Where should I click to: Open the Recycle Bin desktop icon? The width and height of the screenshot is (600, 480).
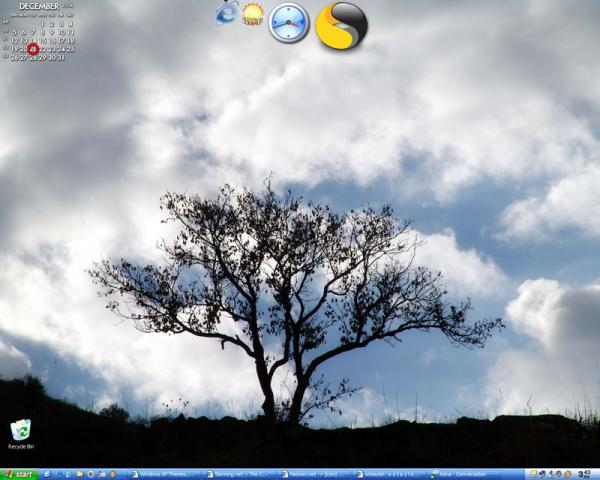click(x=21, y=434)
